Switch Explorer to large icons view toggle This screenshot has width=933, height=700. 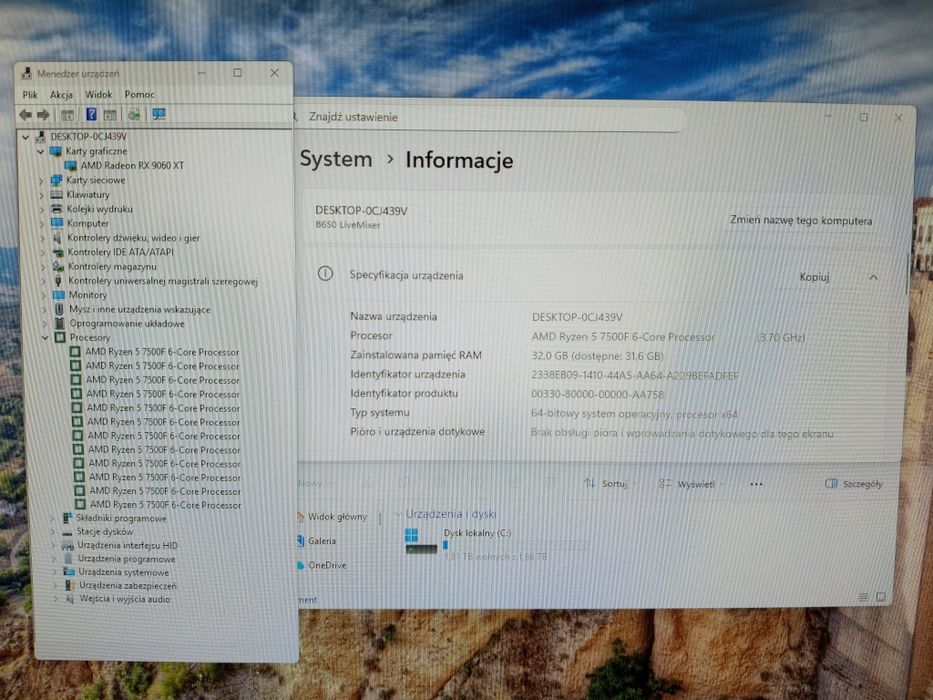click(x=881, y=596)
